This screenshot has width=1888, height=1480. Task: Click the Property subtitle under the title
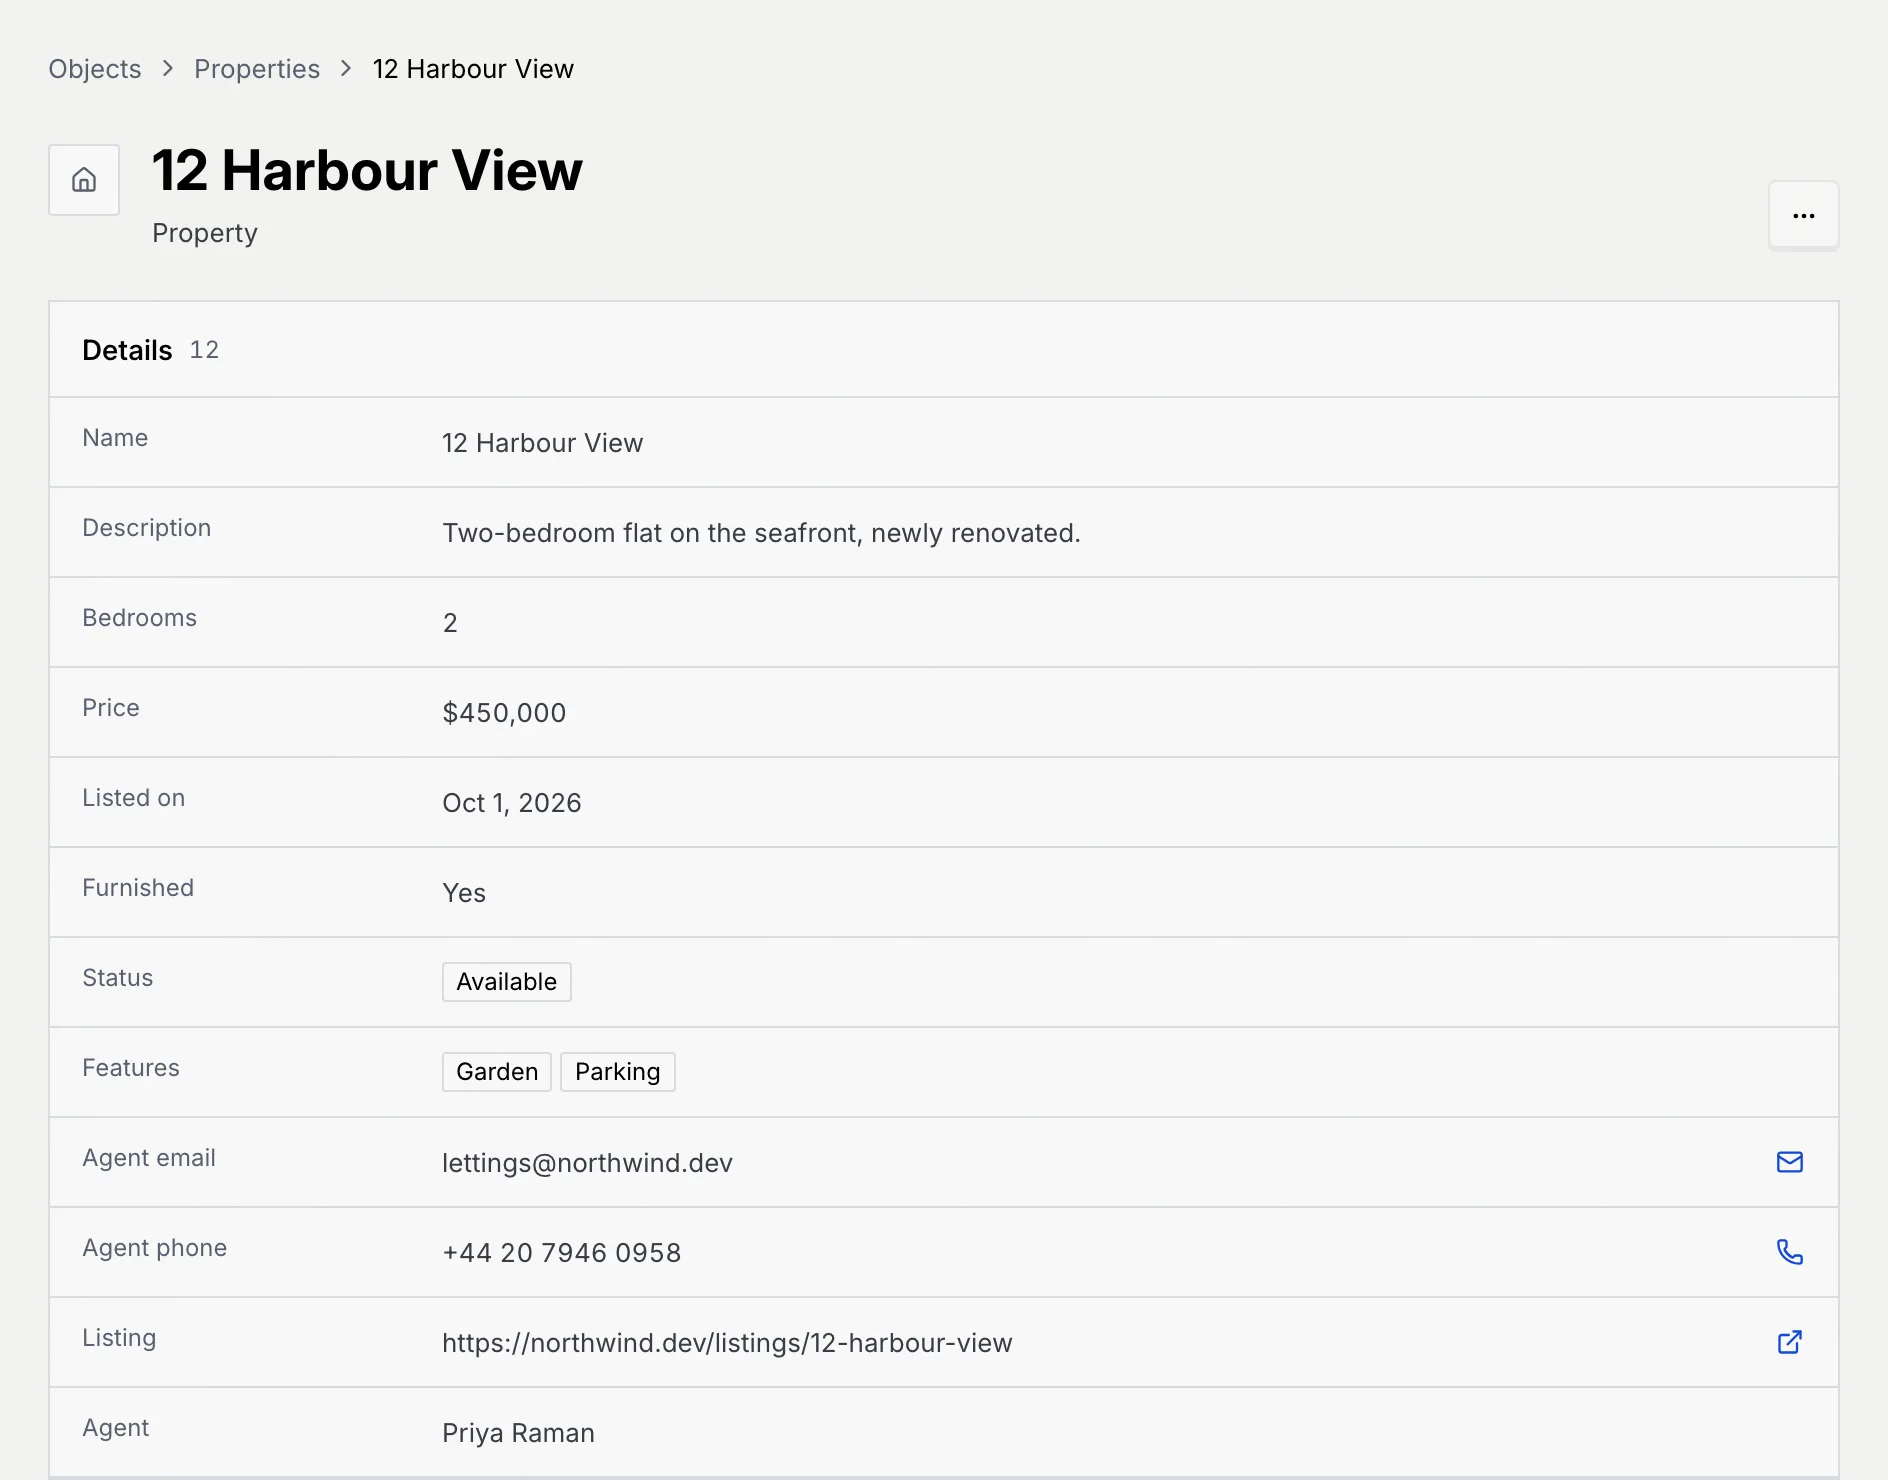205,233
